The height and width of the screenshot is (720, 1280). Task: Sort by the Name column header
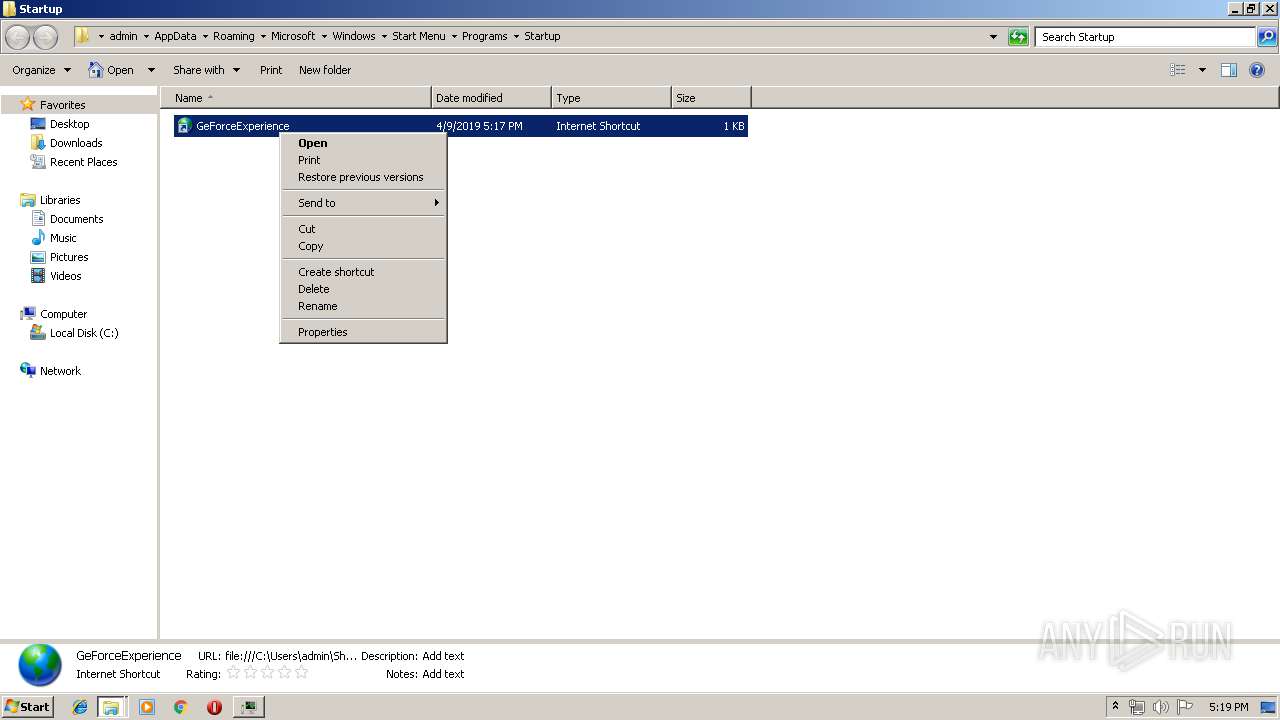pos(296,98)
